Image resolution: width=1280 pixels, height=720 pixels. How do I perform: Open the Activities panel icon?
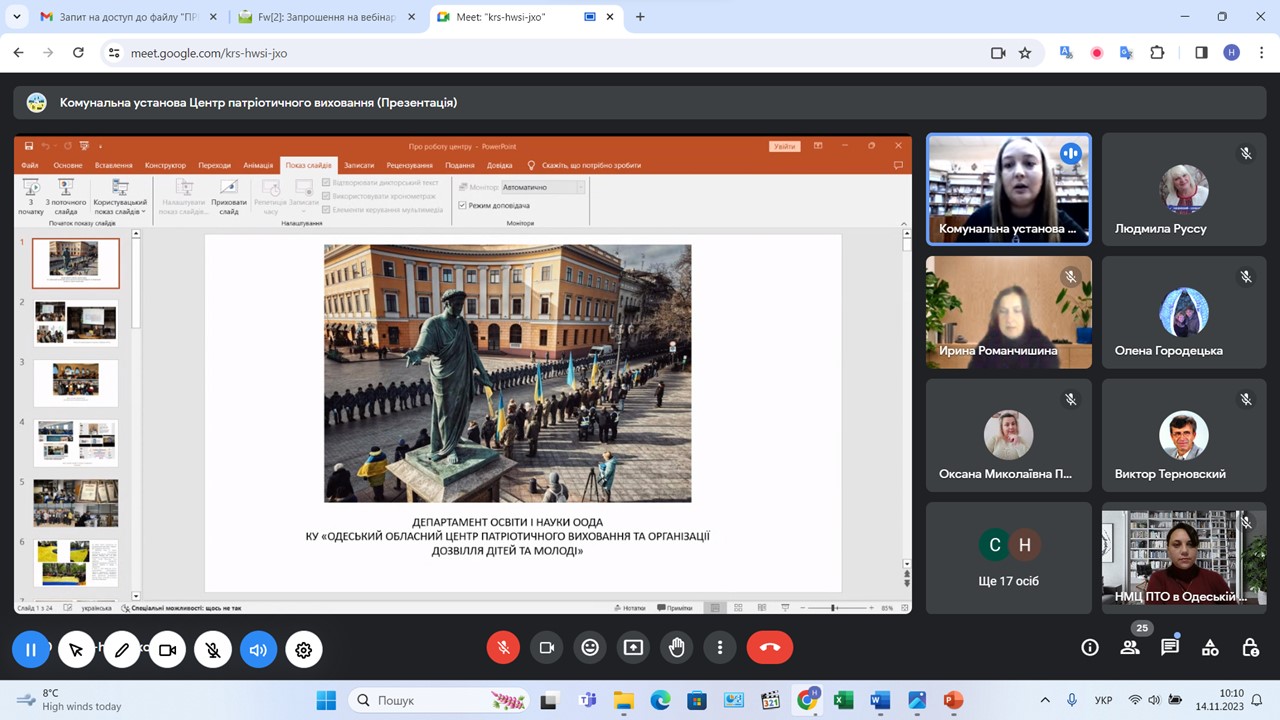[1209, 648]
